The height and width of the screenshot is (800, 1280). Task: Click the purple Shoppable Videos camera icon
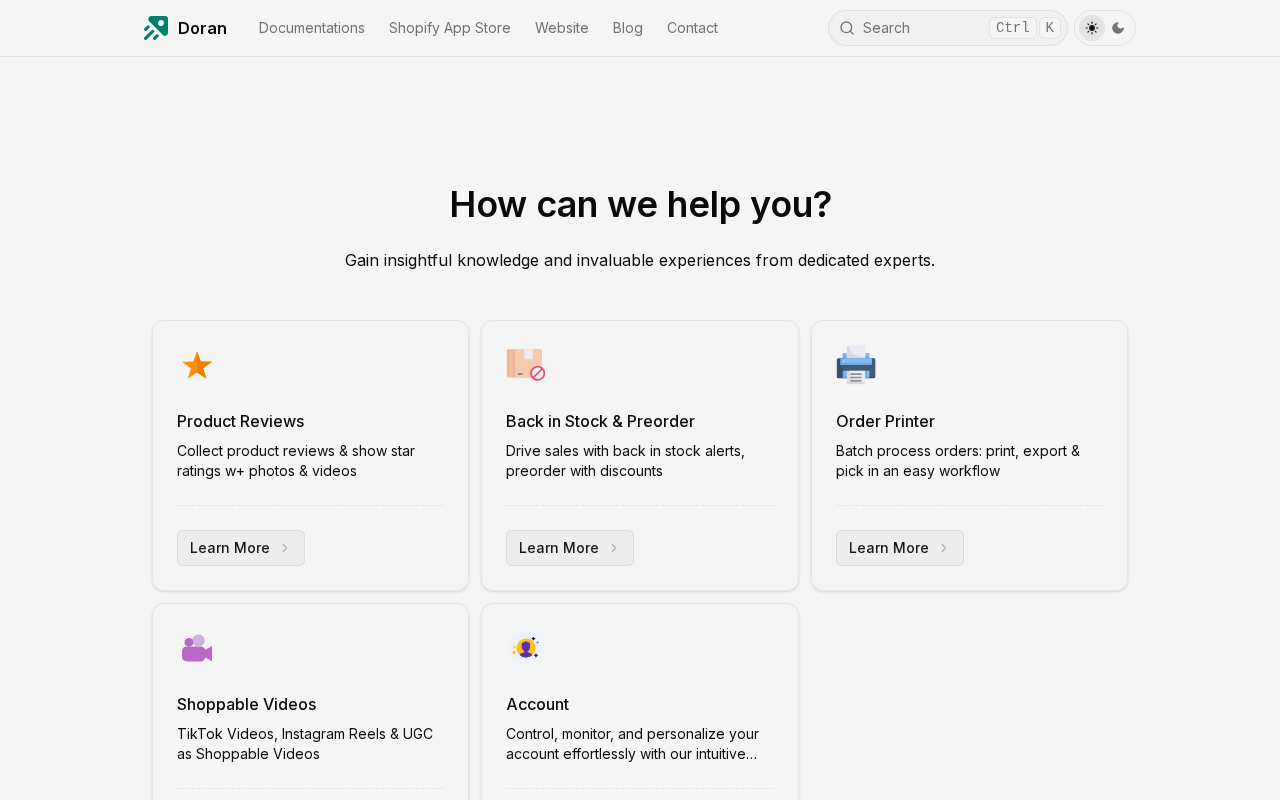(x=197, y=648)
